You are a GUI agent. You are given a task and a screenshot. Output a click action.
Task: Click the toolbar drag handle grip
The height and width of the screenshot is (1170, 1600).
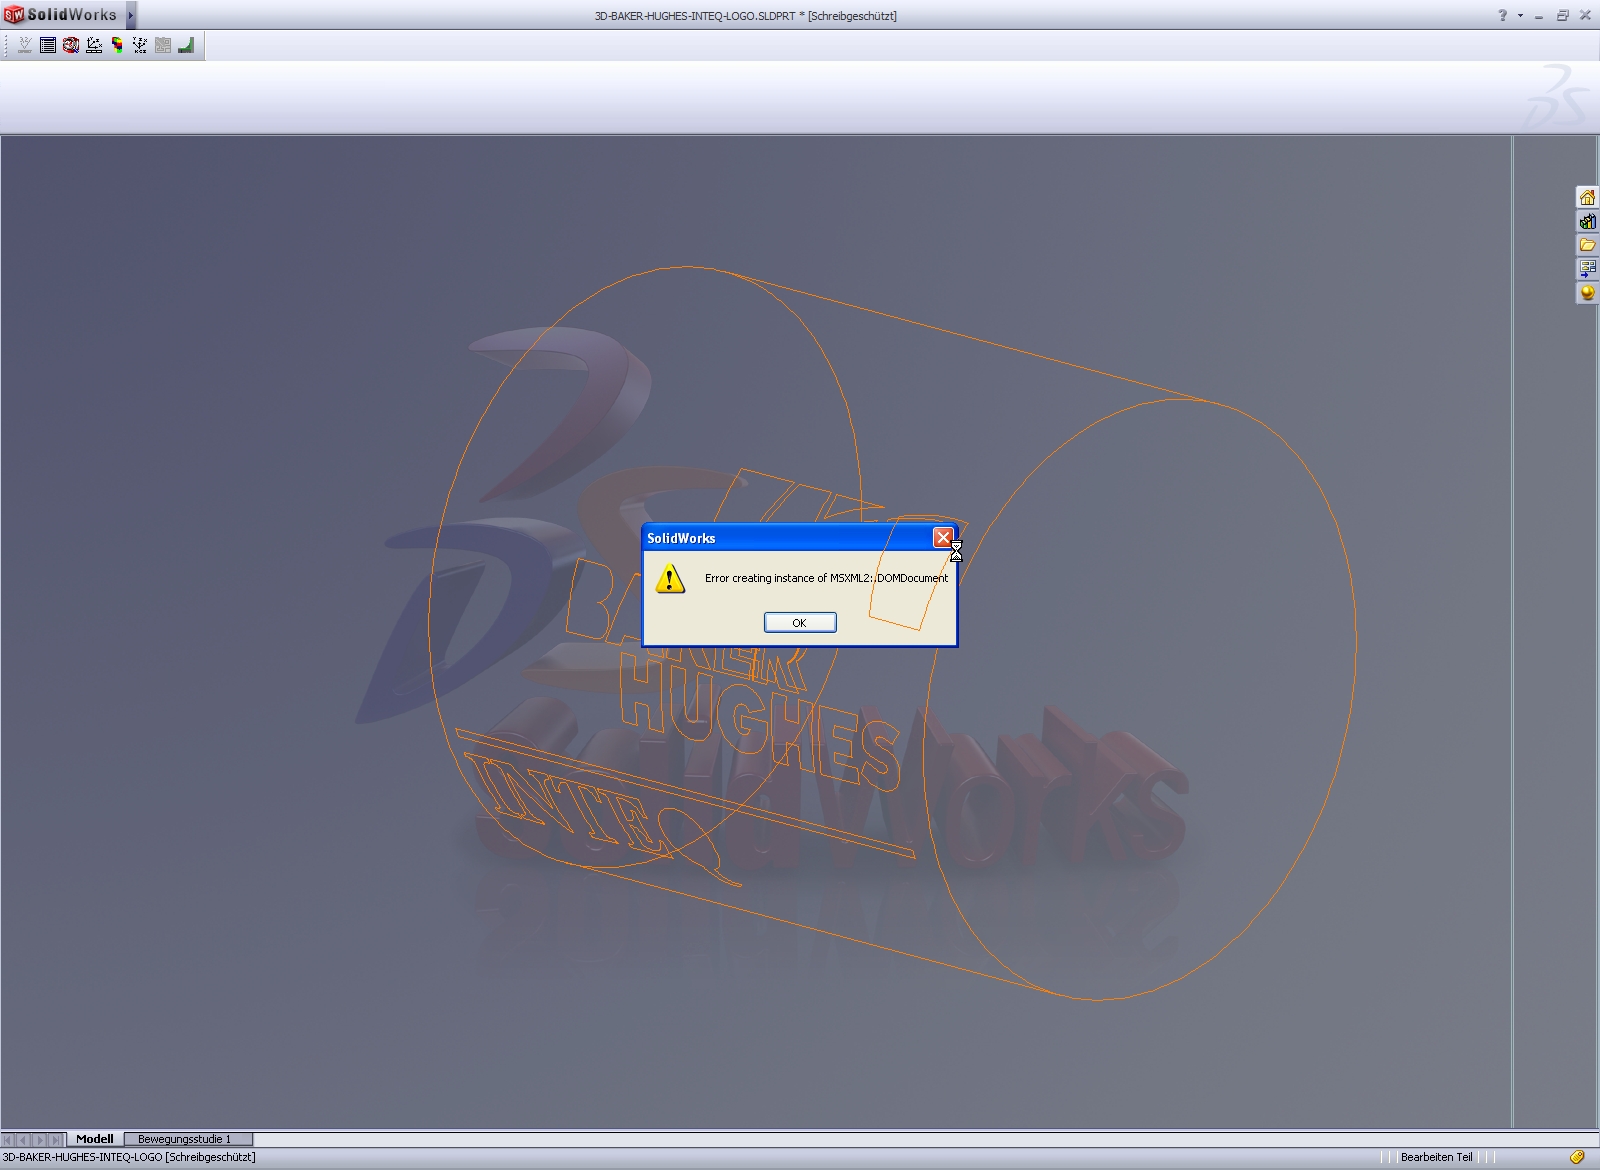click(x=6, y=45)
